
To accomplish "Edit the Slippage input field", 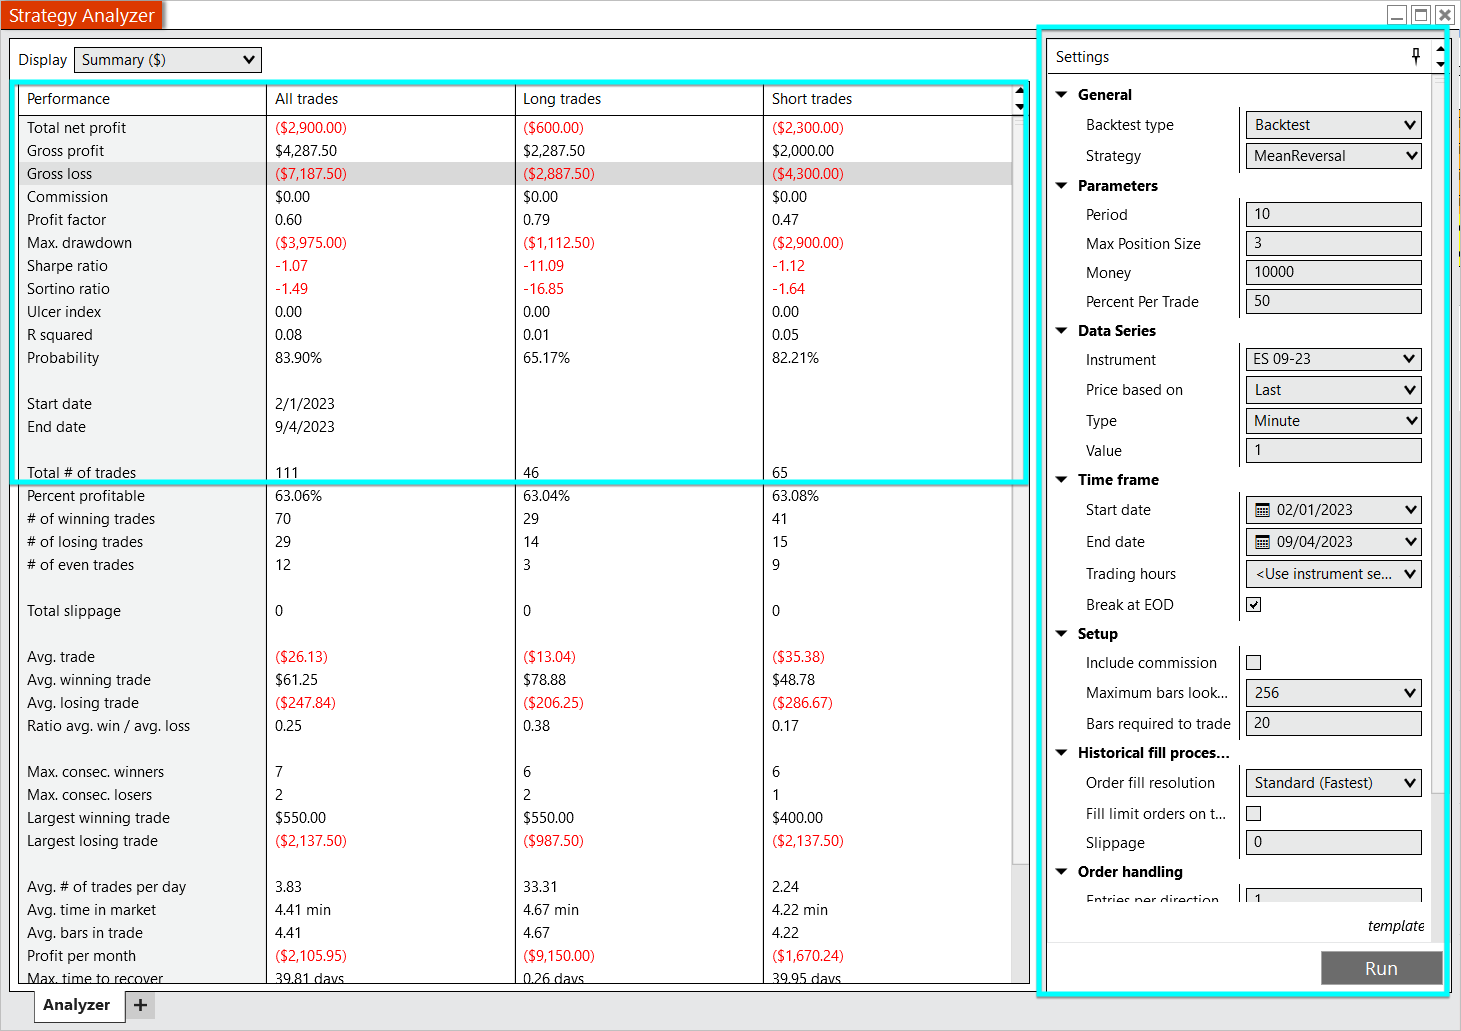I will (x=1334, y=842).
